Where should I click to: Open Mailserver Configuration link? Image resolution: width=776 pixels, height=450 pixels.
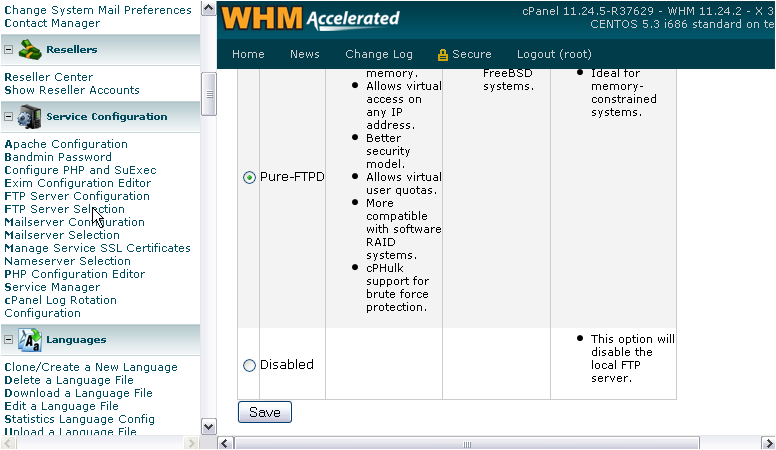point(74,222)
